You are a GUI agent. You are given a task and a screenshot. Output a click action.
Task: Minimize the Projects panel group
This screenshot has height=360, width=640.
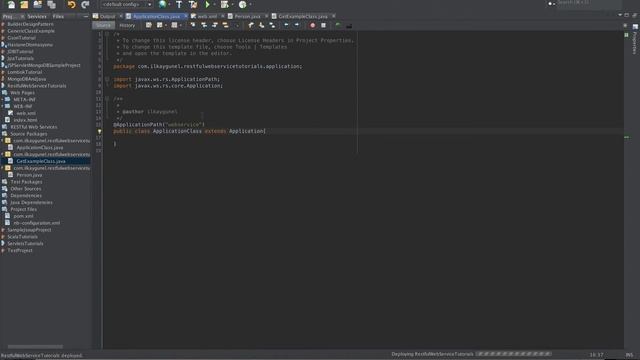coord(85,17)
